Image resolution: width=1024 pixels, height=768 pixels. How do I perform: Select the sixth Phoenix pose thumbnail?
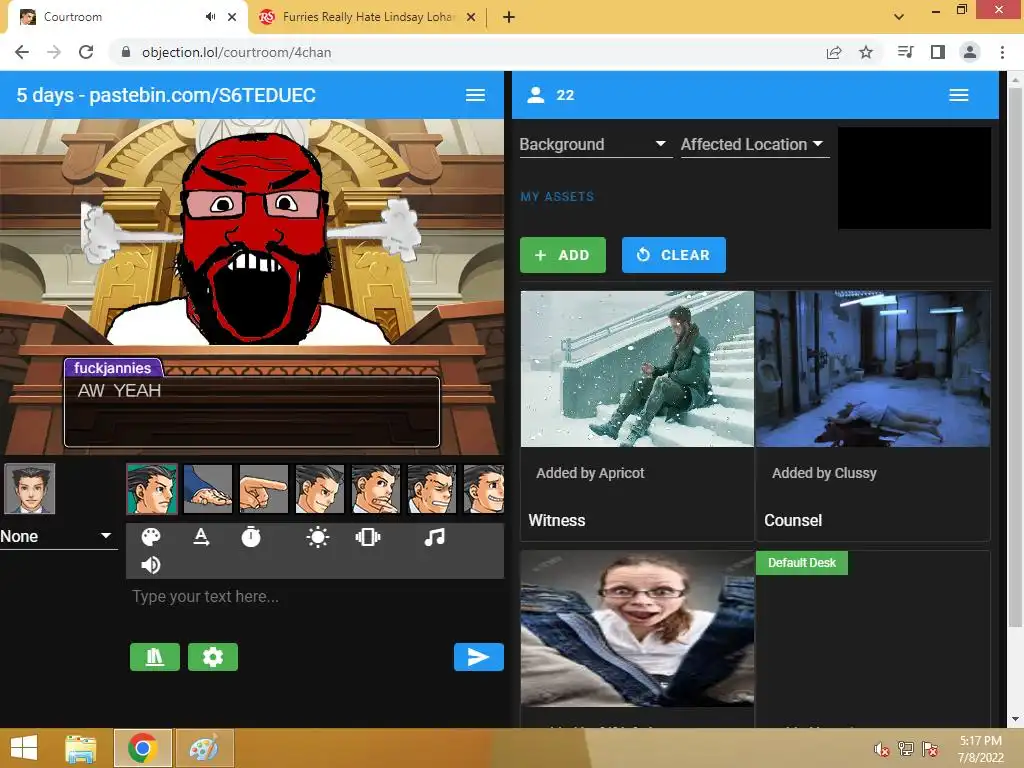click(x=432, y=489)
